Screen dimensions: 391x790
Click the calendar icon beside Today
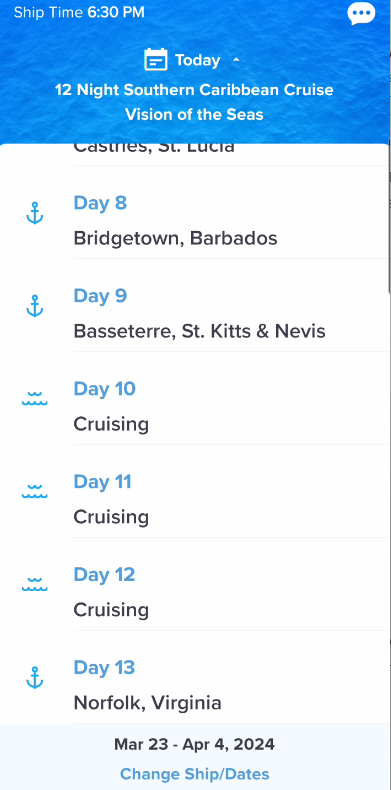[x=156, y=60]
